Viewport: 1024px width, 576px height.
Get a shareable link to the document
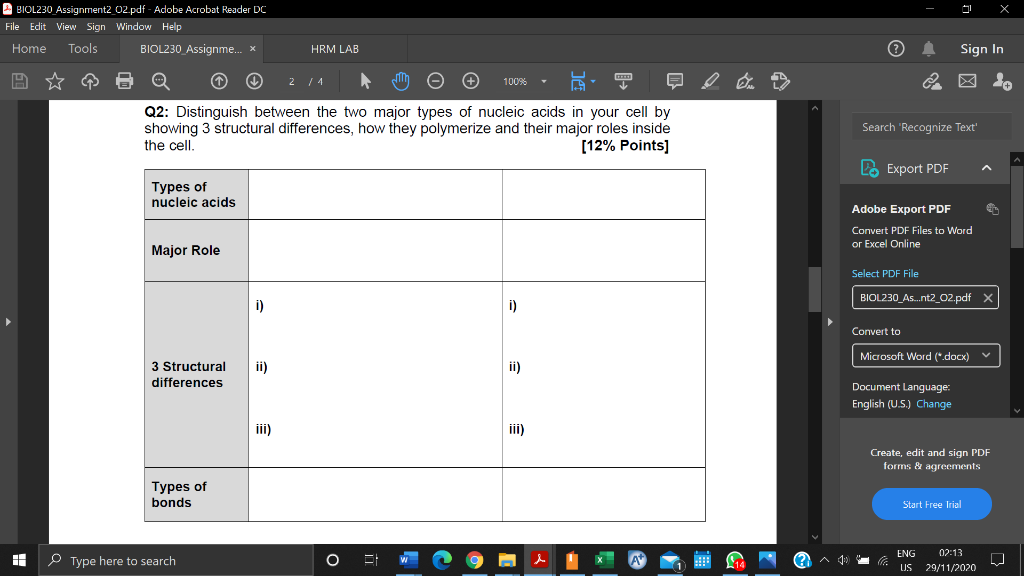(x=932, y=81)
